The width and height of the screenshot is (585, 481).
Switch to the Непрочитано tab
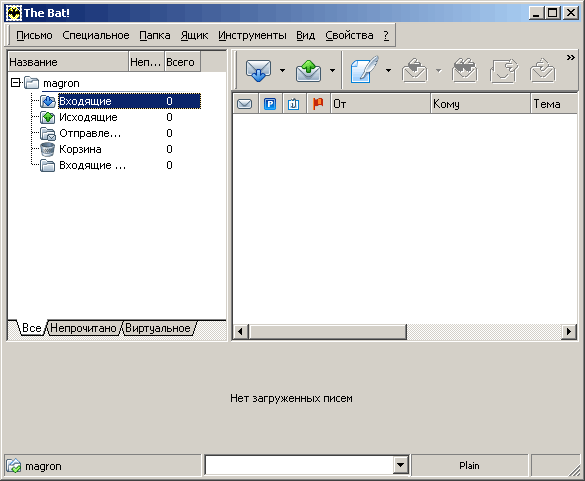point(84,328)
